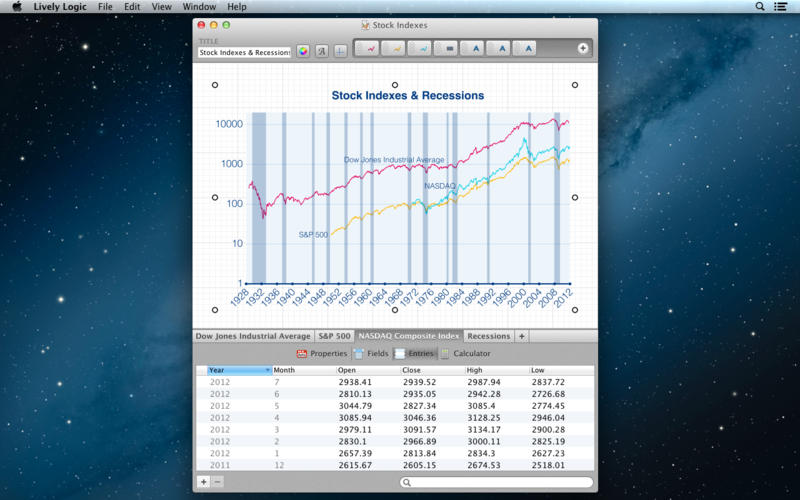Image resolution: width=800 pixels, height=500 pixels.
Task: Open Spotlight search in menu bar
Action: pos(760,6)
